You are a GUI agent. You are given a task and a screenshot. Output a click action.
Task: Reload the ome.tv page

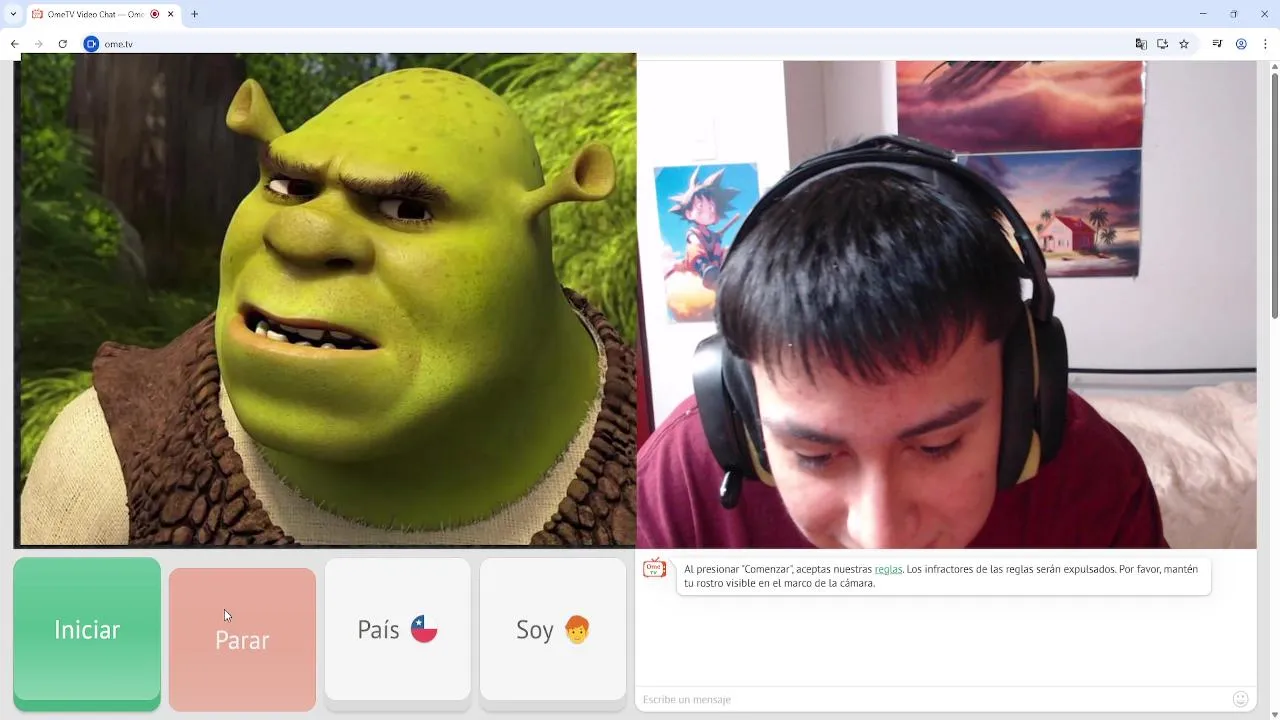coord(63,44)
